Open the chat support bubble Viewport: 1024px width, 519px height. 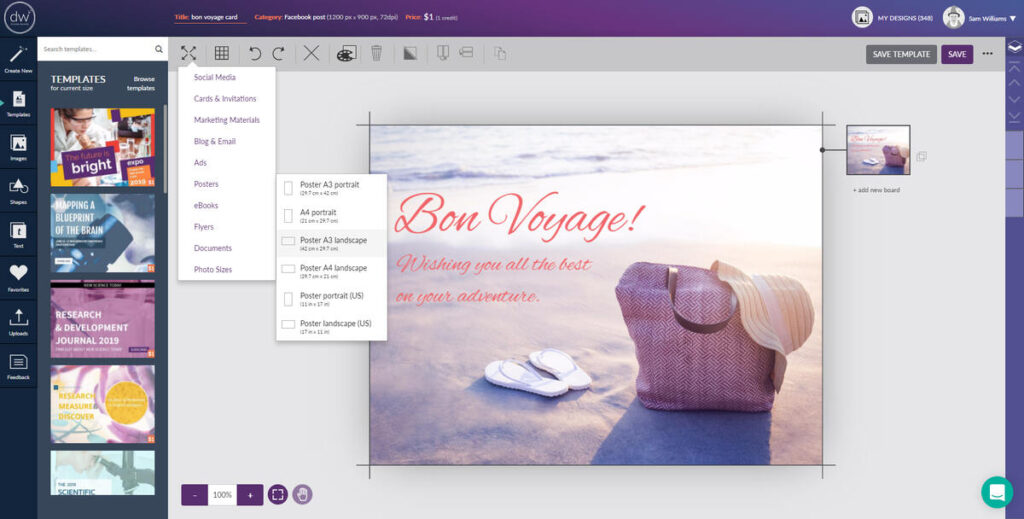996,491
